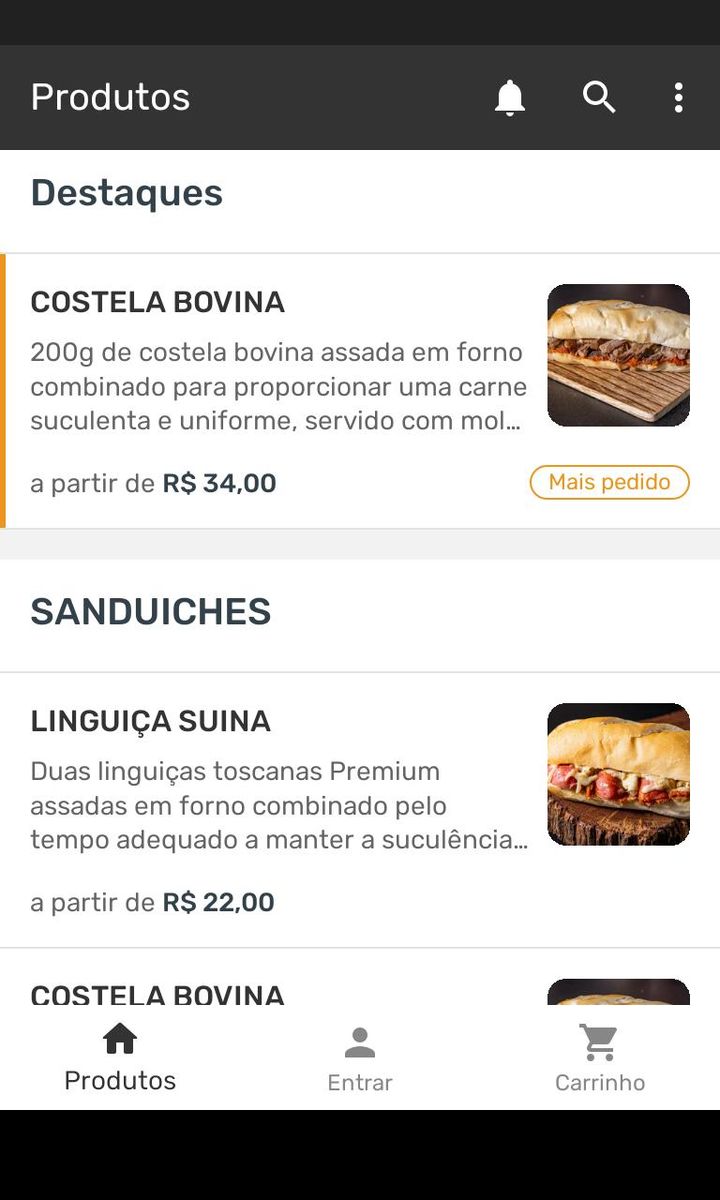Tap the shopping cart icon

click(600, 1043)
